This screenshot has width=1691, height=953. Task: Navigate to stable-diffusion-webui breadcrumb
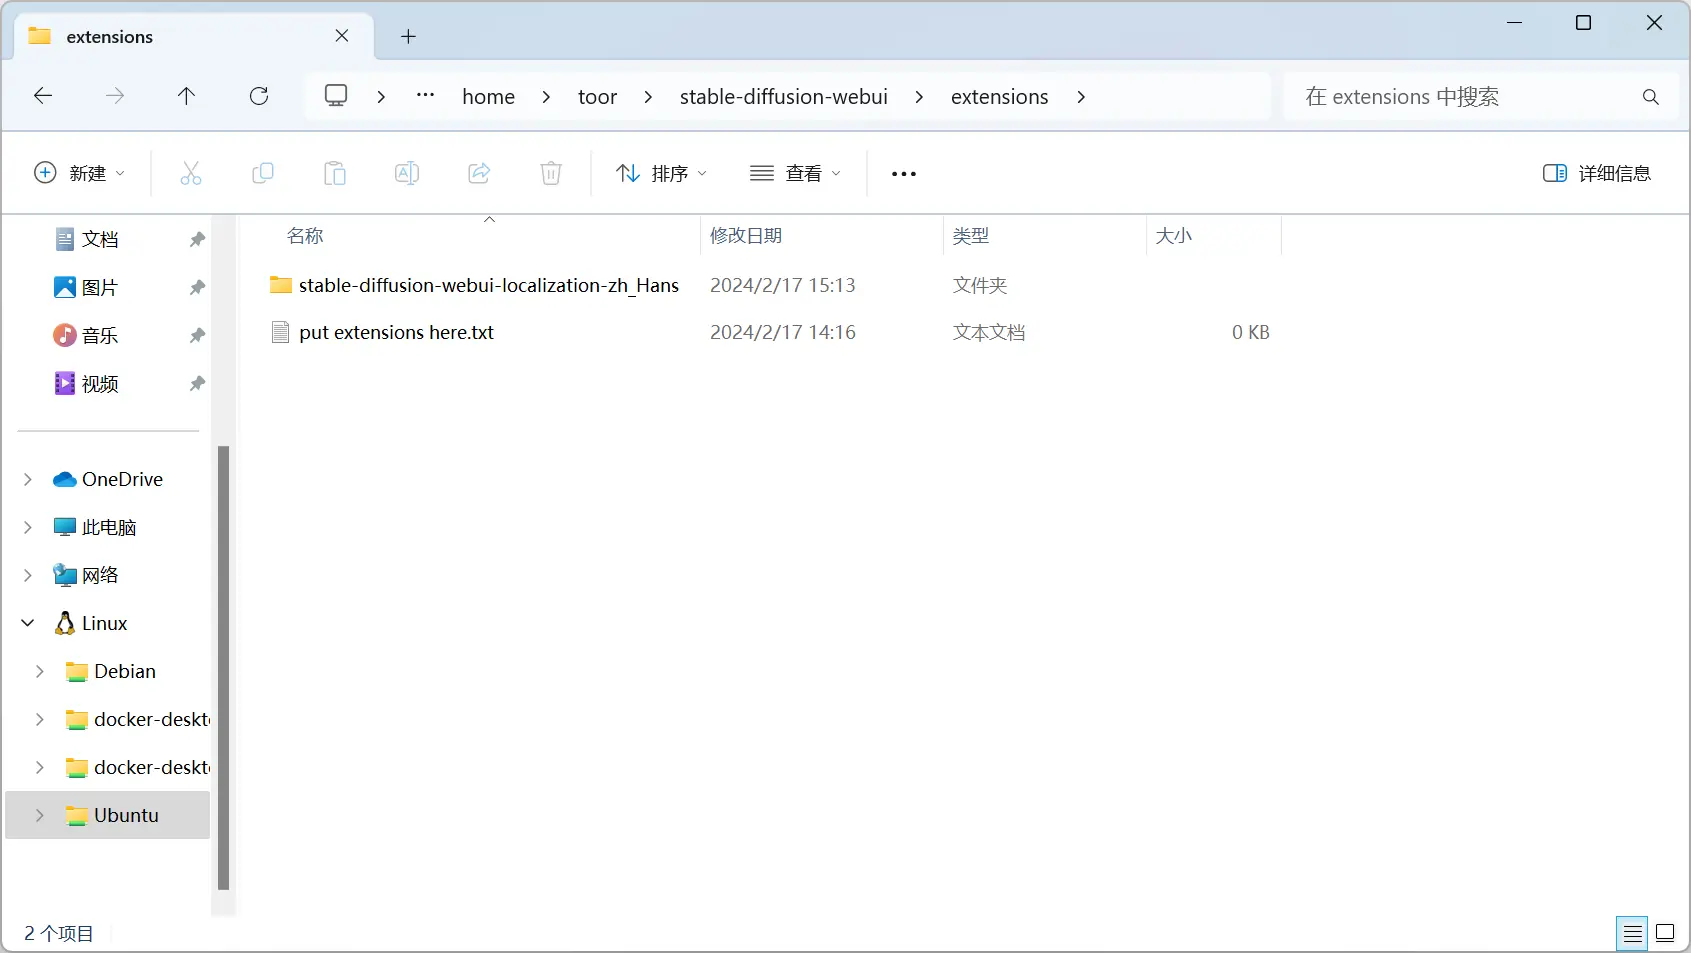click(x=784, y=97)
